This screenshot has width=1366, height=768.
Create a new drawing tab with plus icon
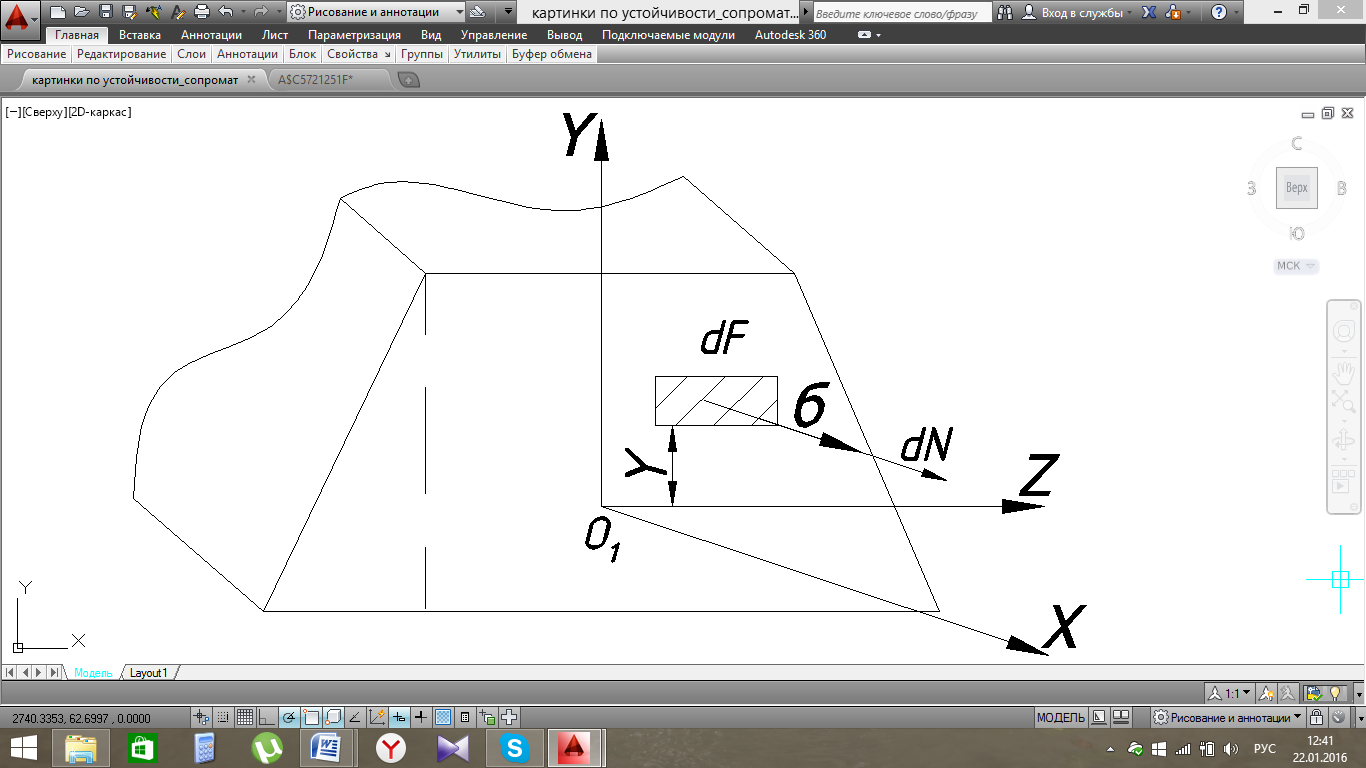[408, 80]
